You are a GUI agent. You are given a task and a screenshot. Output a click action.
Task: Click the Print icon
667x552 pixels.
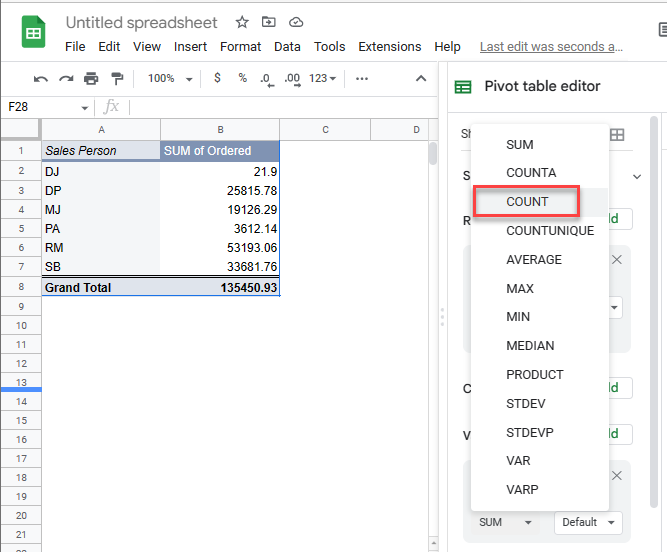pos(92,79)
